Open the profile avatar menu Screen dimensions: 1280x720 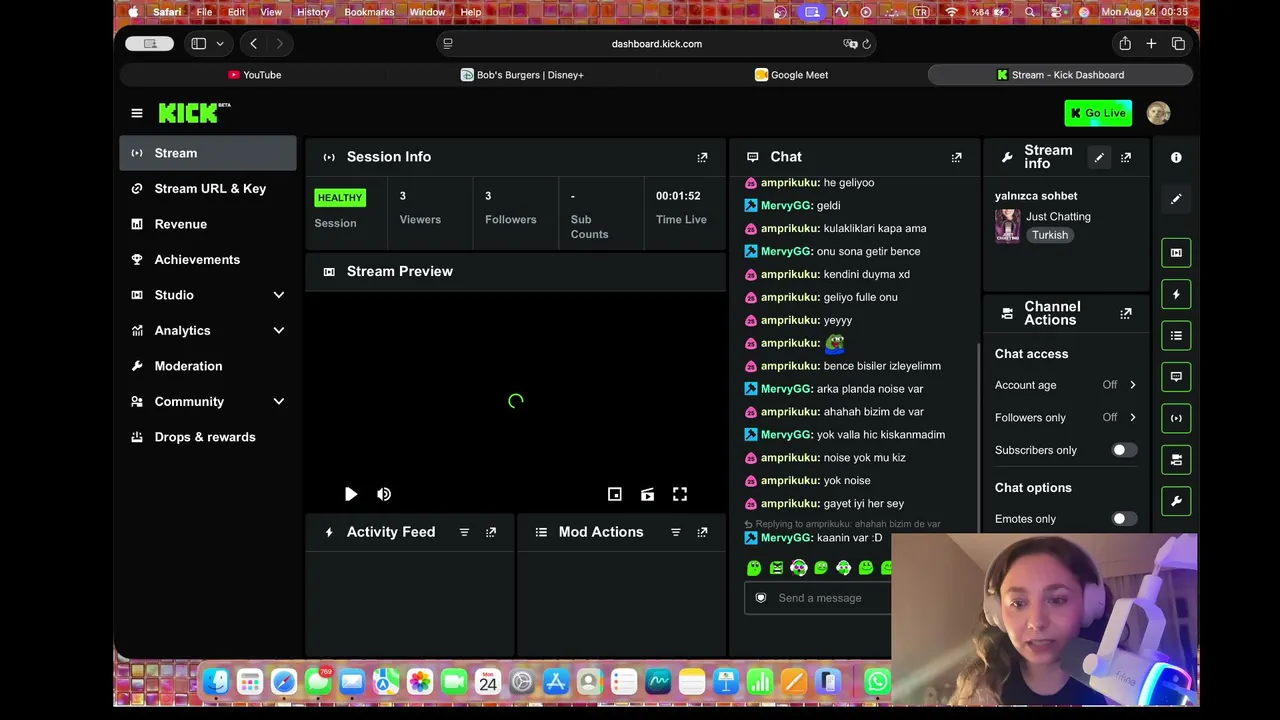point(1158,113)
